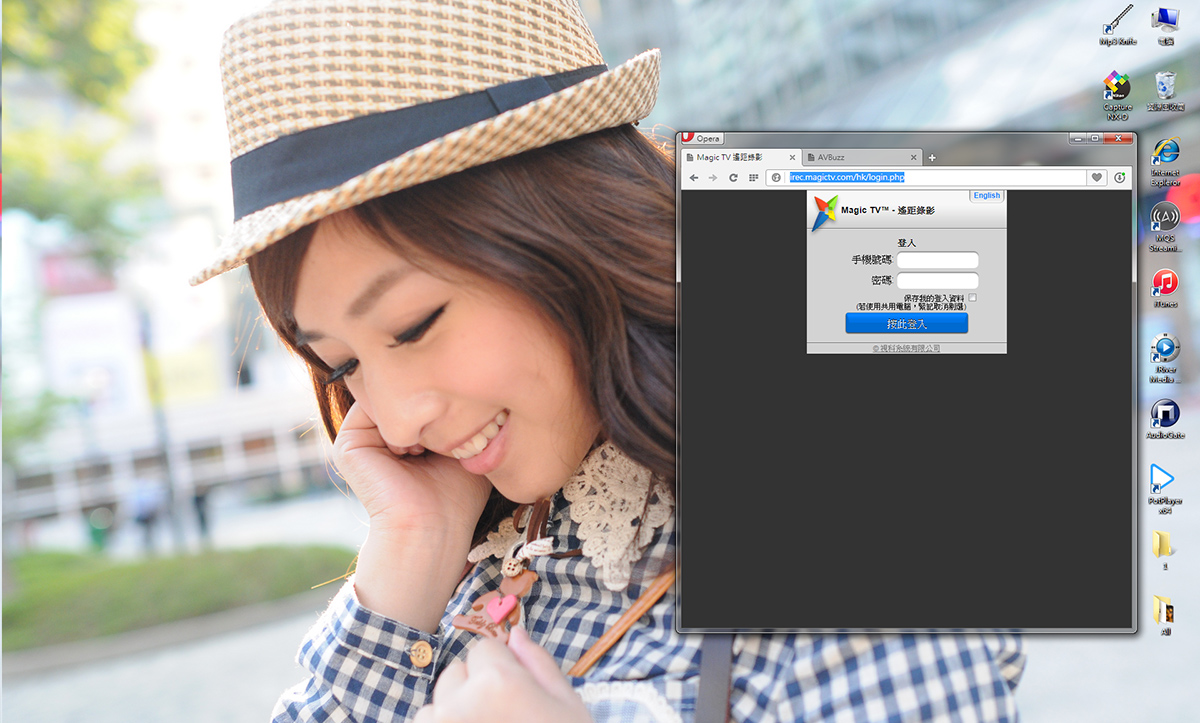The width and height of the screenshot is (1200, 723).
Task: Tick the save login info checkbox
Action: pyautogui.click(x=973, y=298)
